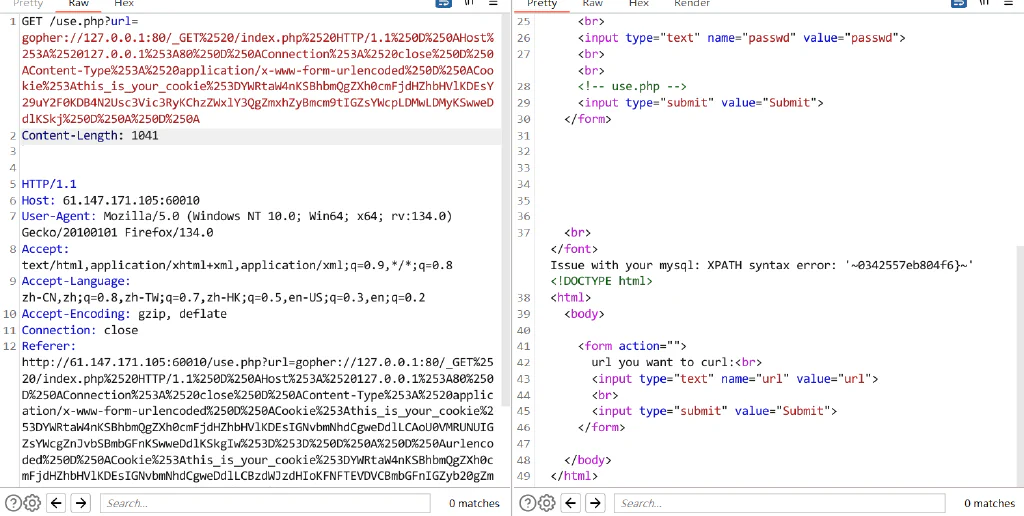Image resolution: width=1024 pixels, height=516 pixels.
Task: Switch request view to Hex tab
Action: (123, 4)
